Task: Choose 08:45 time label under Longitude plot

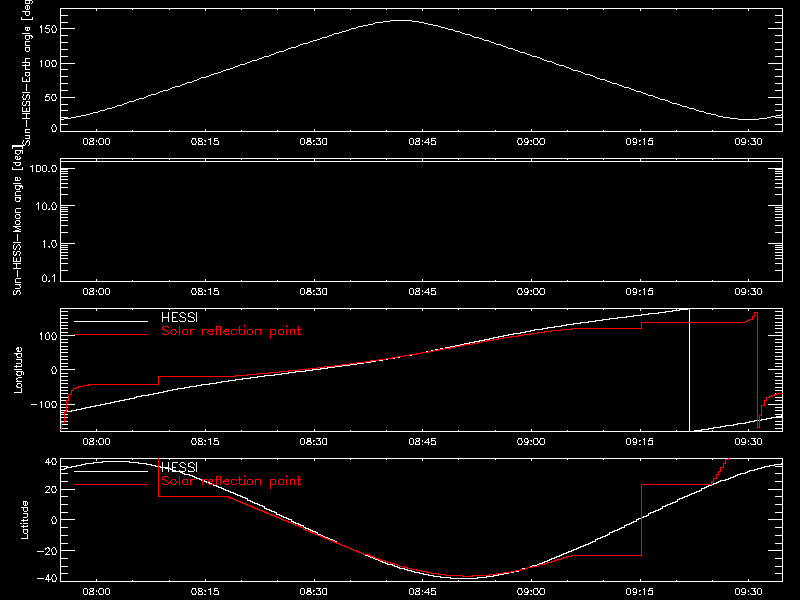Action: (x=422, y=441)
